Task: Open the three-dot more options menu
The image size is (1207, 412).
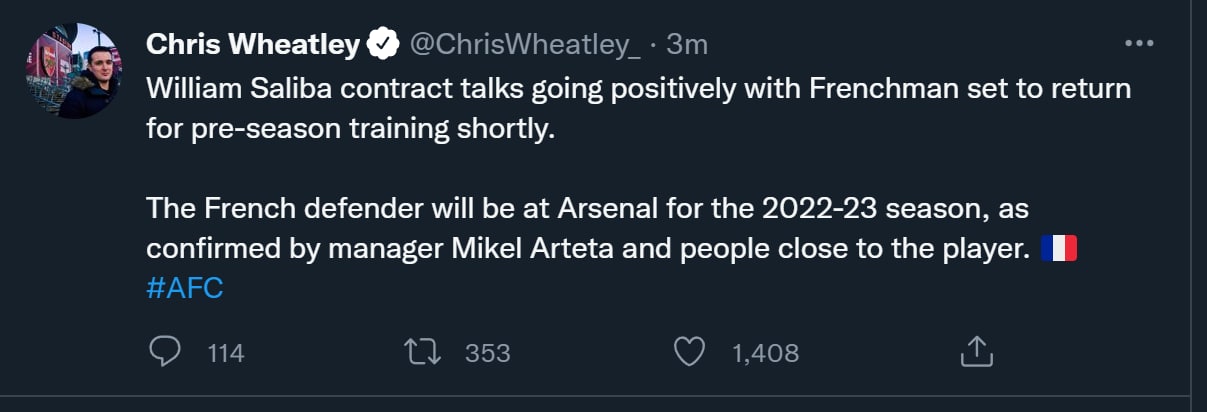Action: 1139,44
